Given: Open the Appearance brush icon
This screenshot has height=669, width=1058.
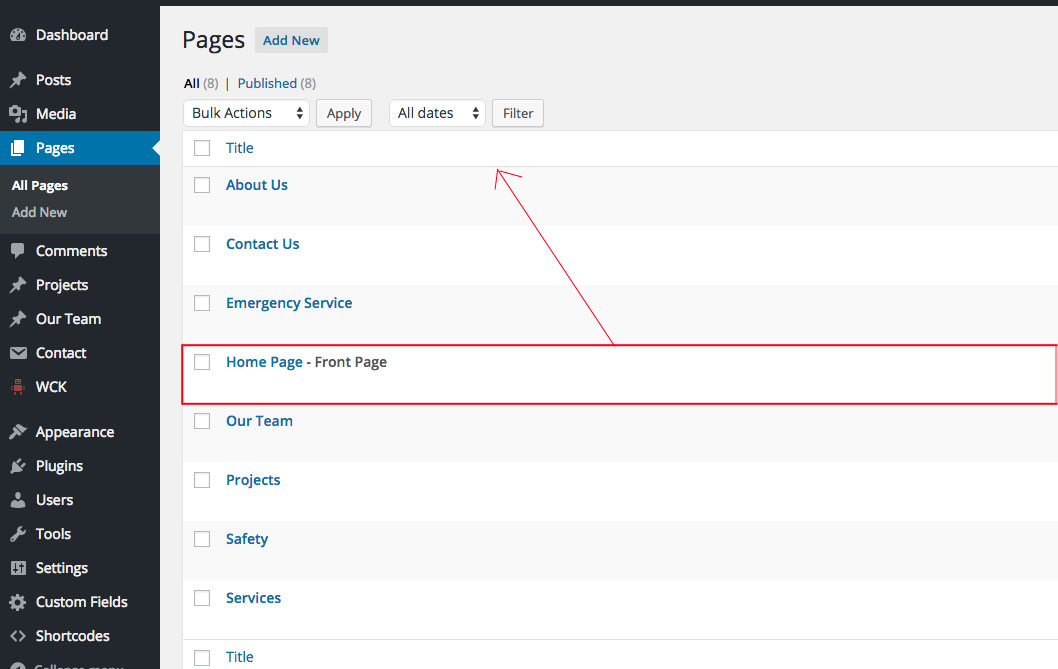Looking at the screenshot, I should click(20, 431).
